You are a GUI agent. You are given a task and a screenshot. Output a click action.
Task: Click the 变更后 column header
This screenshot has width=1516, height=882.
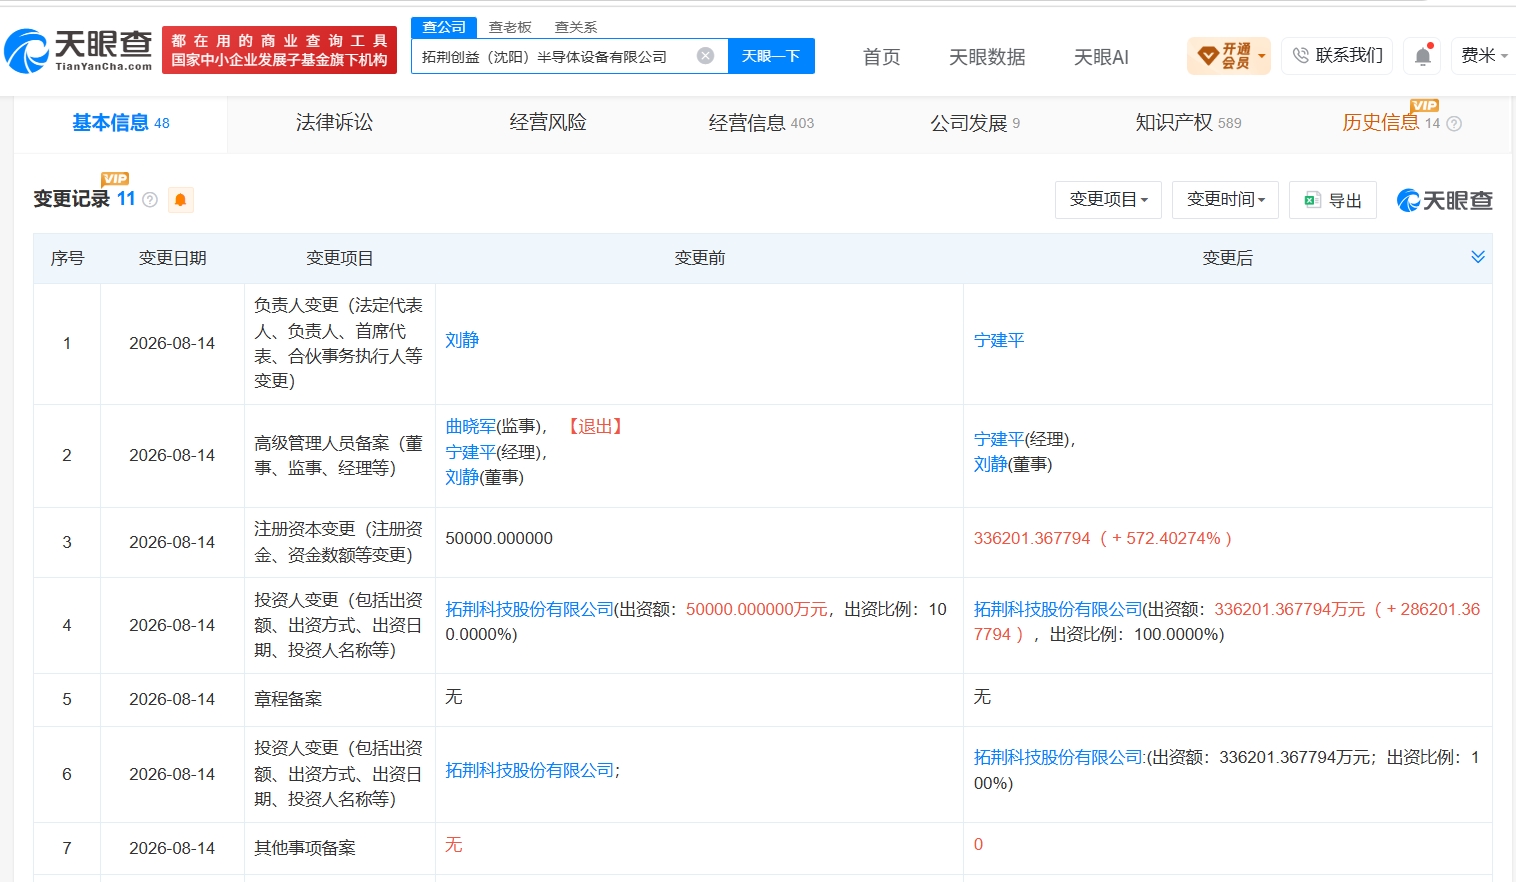tap(1227, 258)
